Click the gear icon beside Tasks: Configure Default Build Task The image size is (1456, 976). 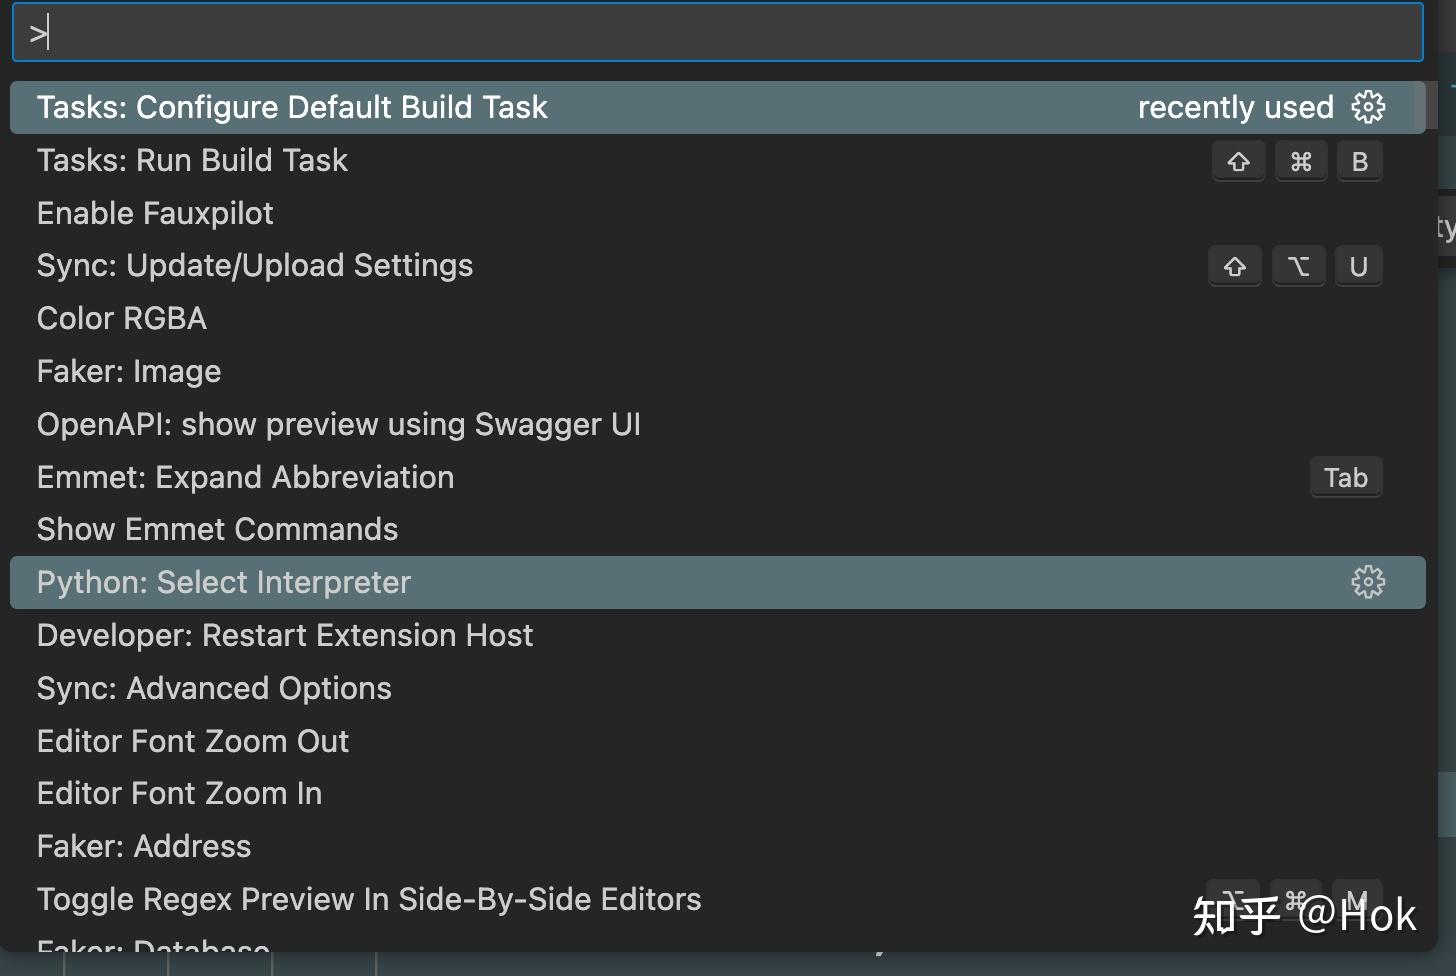(x=1367, y=107)
